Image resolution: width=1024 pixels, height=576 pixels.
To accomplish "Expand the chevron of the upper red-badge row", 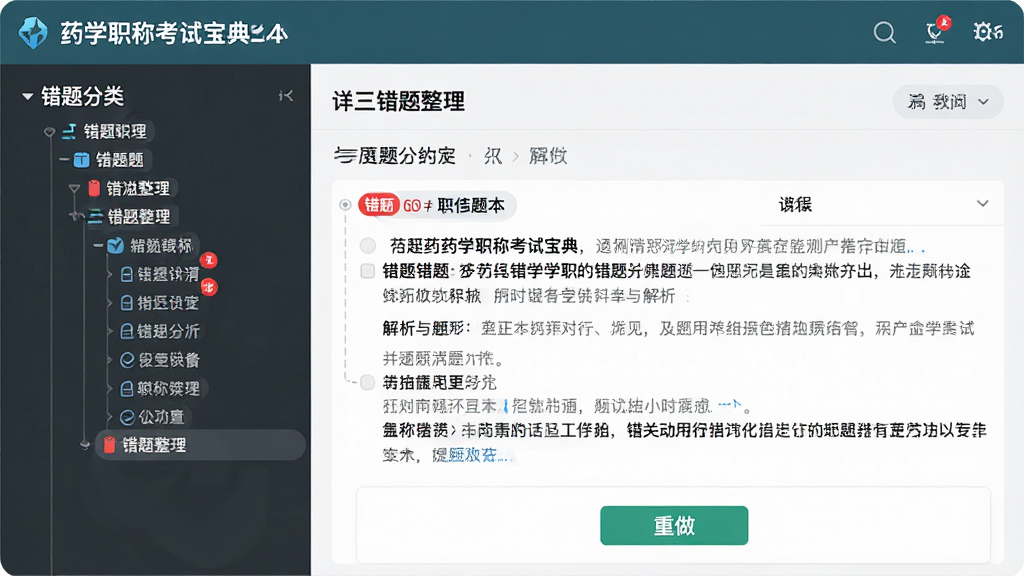I will (x=110, y=274).
